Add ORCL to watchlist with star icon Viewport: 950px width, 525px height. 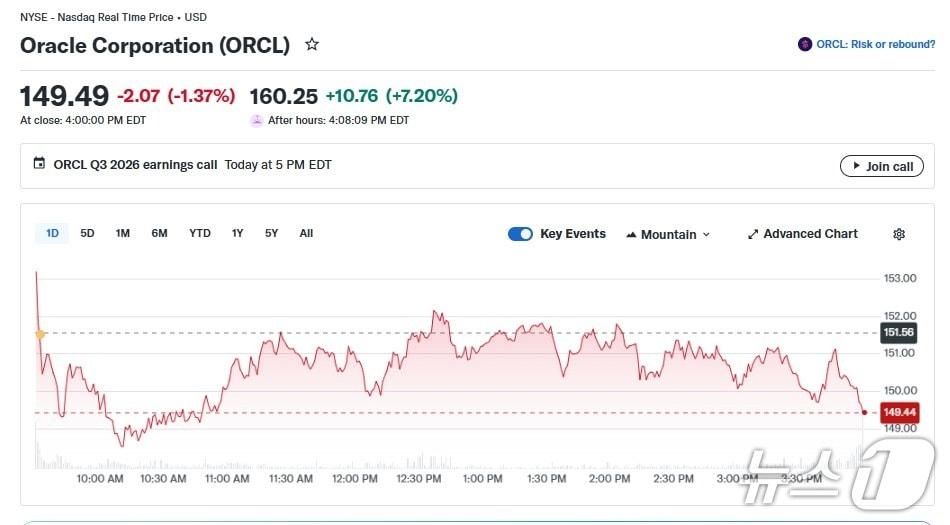312,45
